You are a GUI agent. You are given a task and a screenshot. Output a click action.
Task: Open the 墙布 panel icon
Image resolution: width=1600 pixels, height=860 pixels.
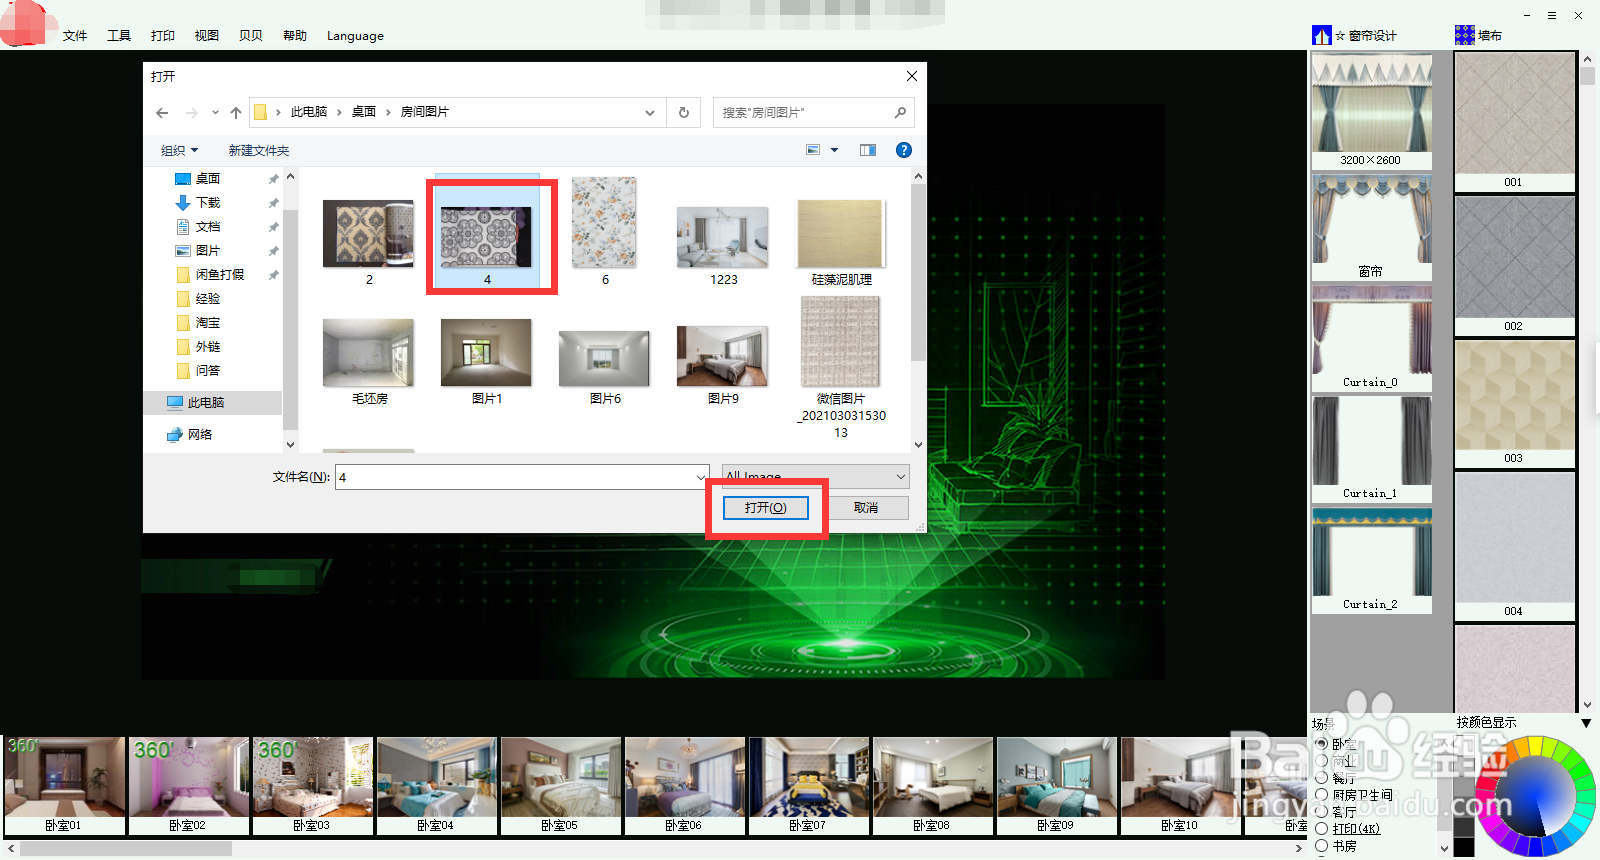coord(1465,35)
